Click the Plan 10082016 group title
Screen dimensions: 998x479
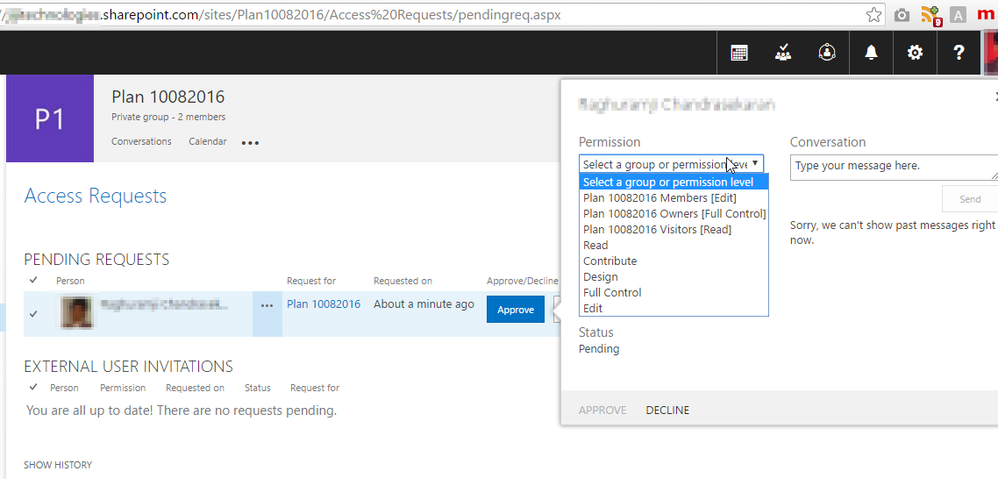click(x=168, y=97)
